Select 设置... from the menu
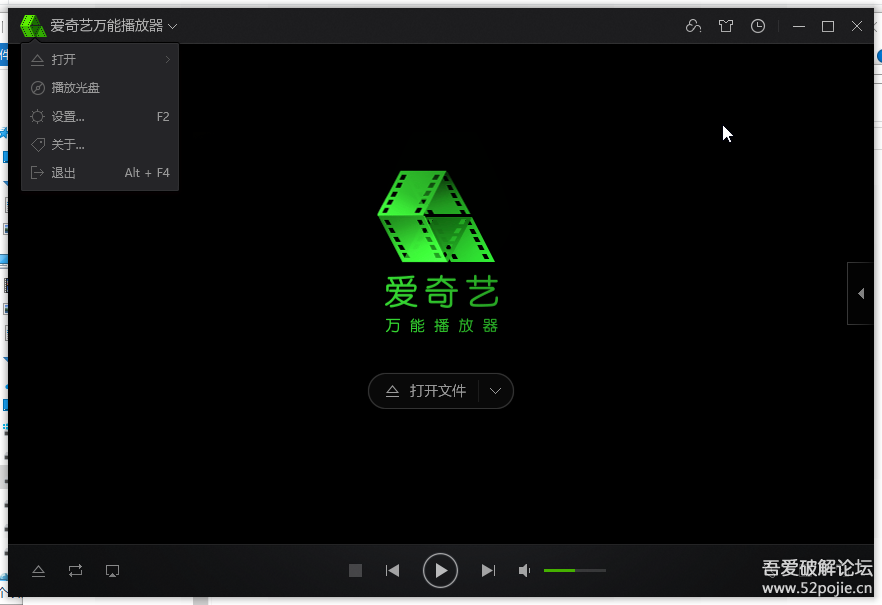This screenshot has width=882, height=605. point(68,117)
